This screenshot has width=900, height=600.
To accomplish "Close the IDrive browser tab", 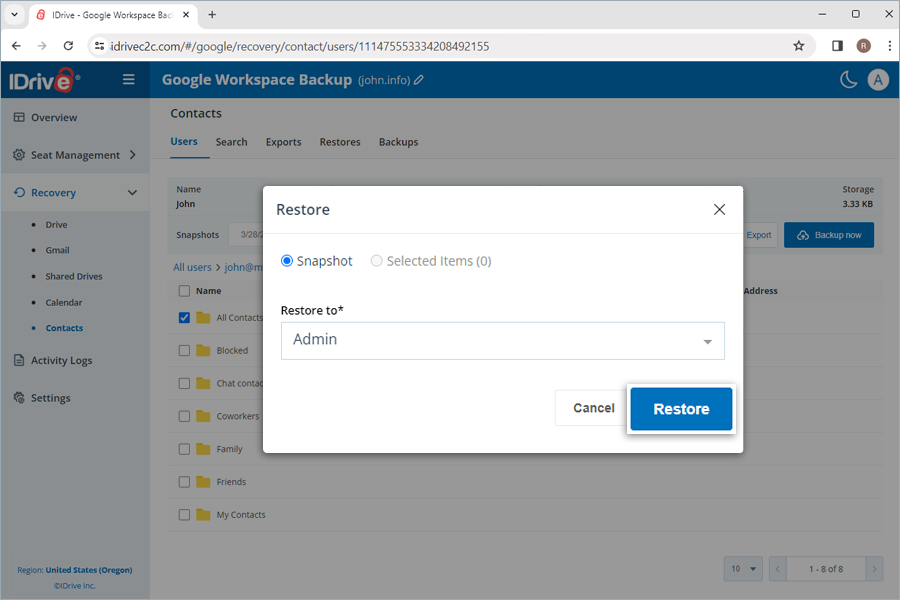I will pos(186,15).
